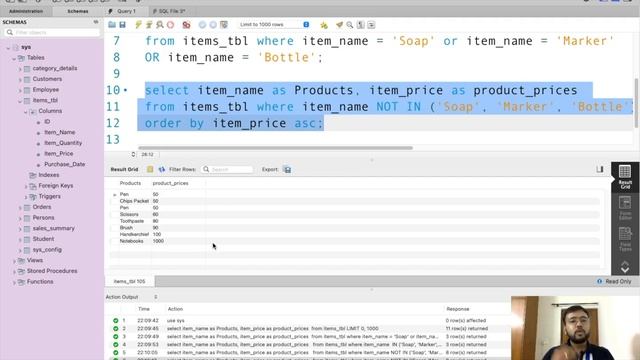Commit the transaction icon

click(202, 24)
